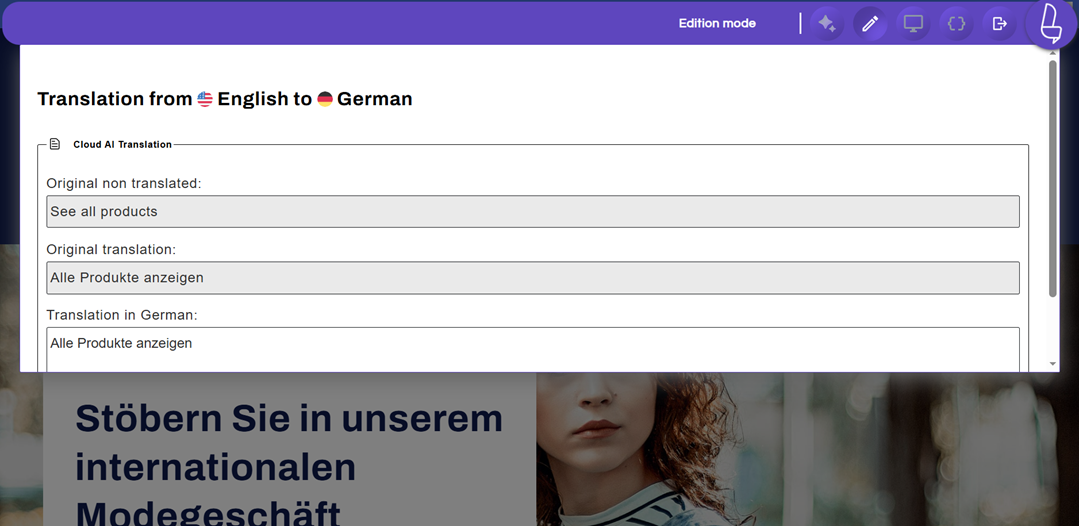The height and width of the screenshot is (526, 1079).
Task: Click the 'Original non translated' field
Action: click(533, 211)
